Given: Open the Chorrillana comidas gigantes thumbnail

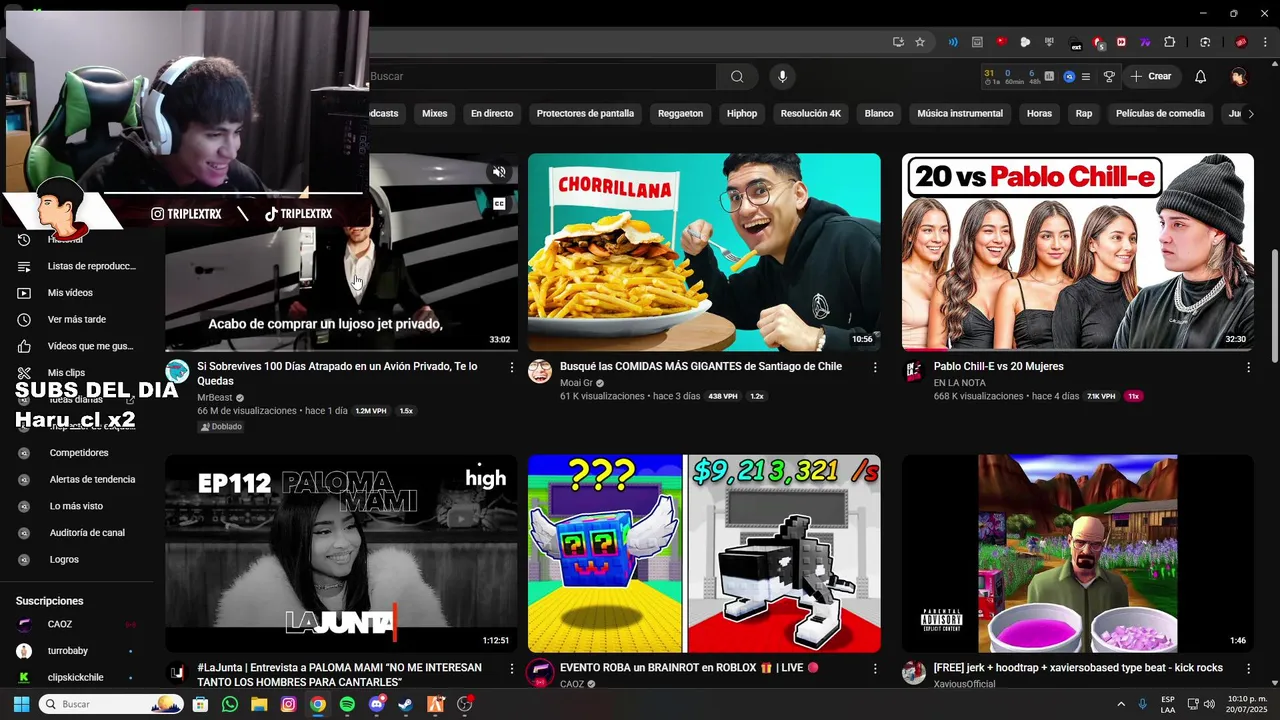Looking at the screenshot, I should [x=704, y=252].
